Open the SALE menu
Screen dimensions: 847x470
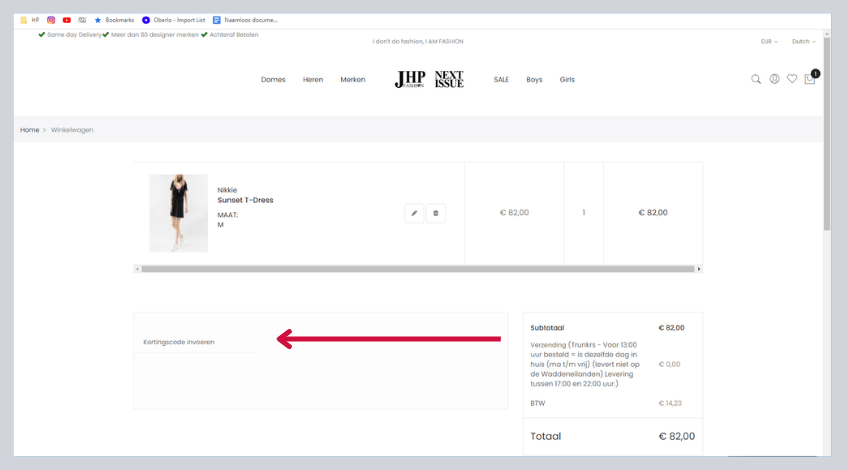tap(501, 79)
